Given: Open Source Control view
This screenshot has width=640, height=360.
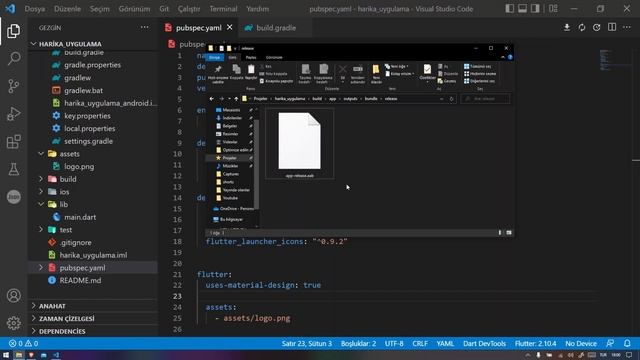Looking at the screenshot, I should click(13, 86).
